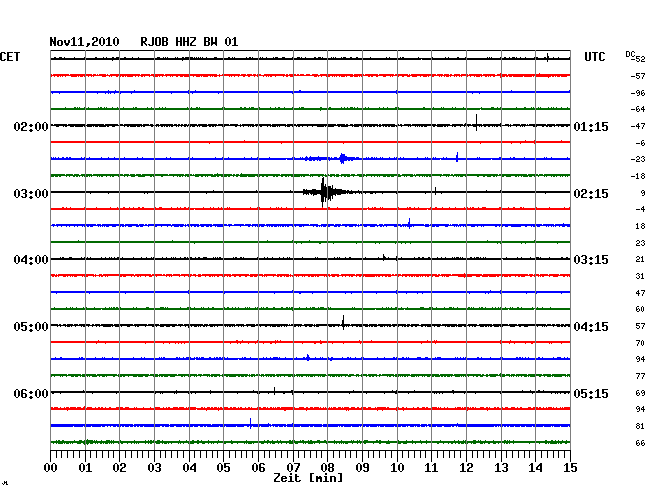Screen dimensions: 650x494
Task: Click the spike on the 04:00 black trace
Action: click(384, 257)
